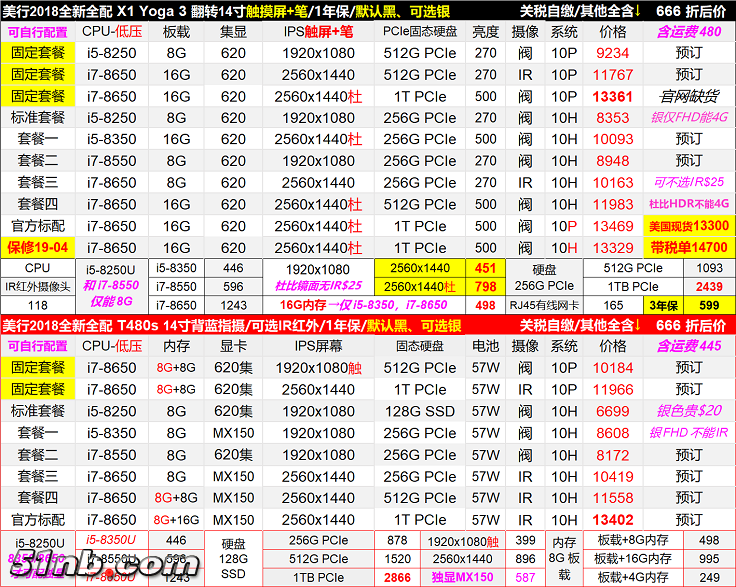Screen dimensions: 736x587
Task: Select the bold red price 13361
Action: point(612,97)
